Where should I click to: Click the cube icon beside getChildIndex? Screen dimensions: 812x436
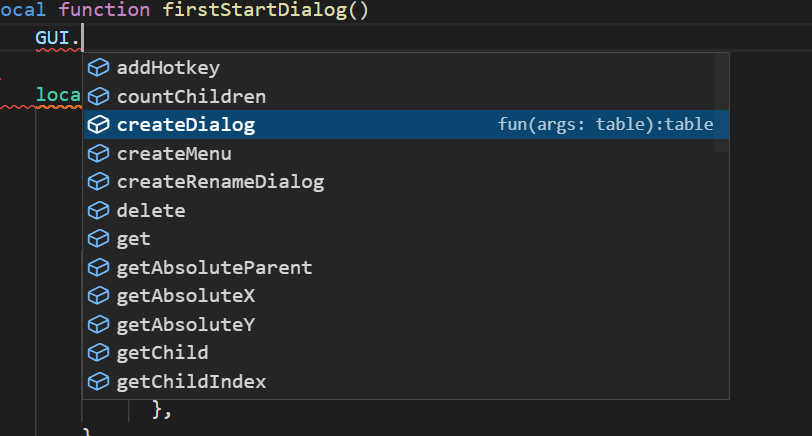click(x=98, y=382)
